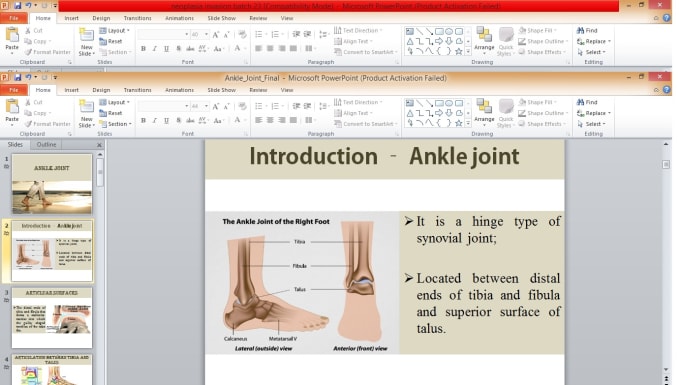Click Increase List Level in Ankle_Joint_Final ribbon
The width and height of the screenshot is (680, 385).
click(307, 106)
